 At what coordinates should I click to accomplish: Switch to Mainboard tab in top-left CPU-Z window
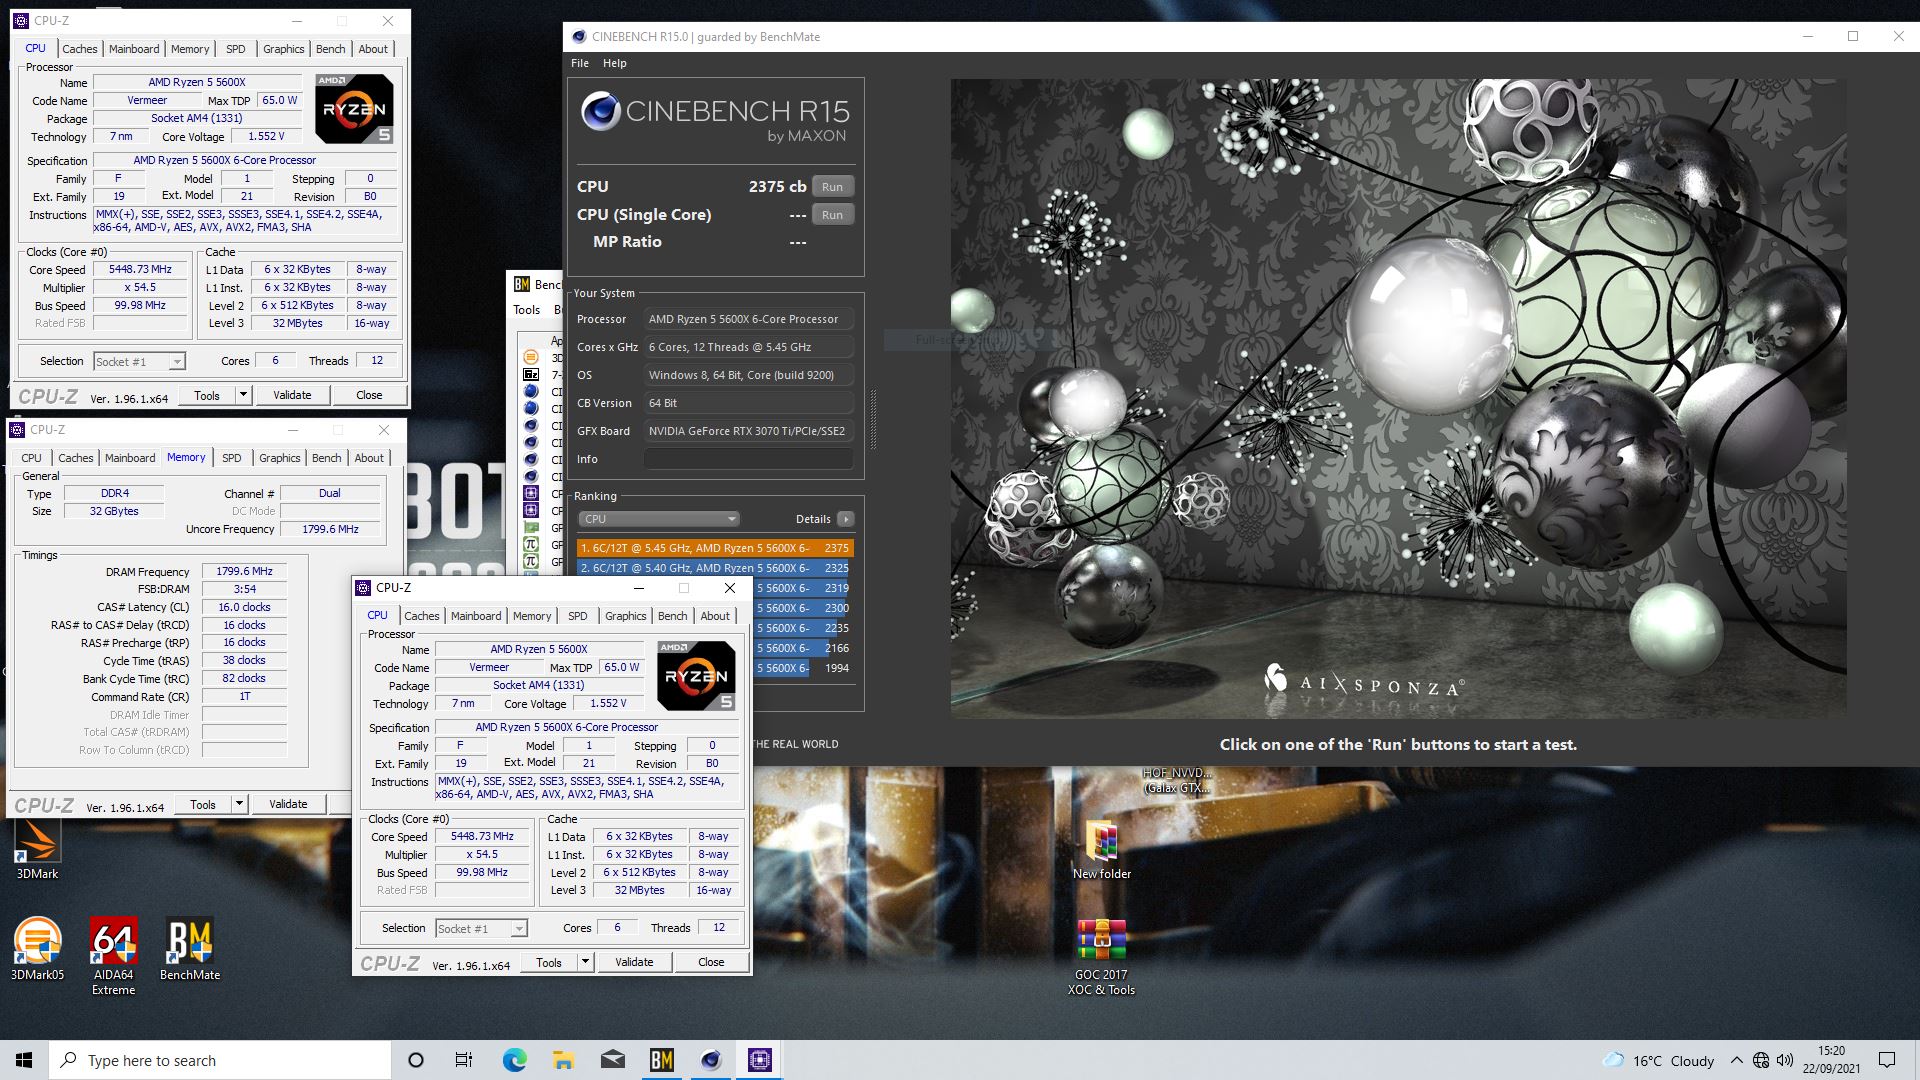134,49
